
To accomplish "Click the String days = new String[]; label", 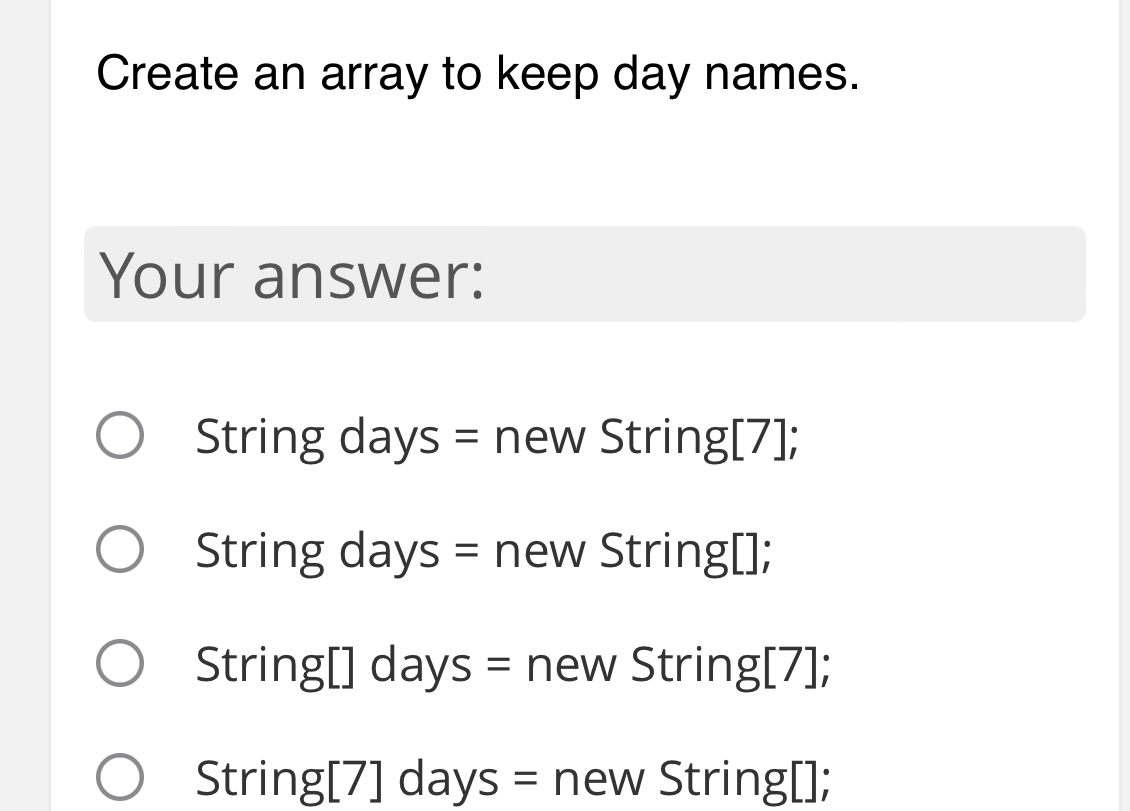I will 480,548.
